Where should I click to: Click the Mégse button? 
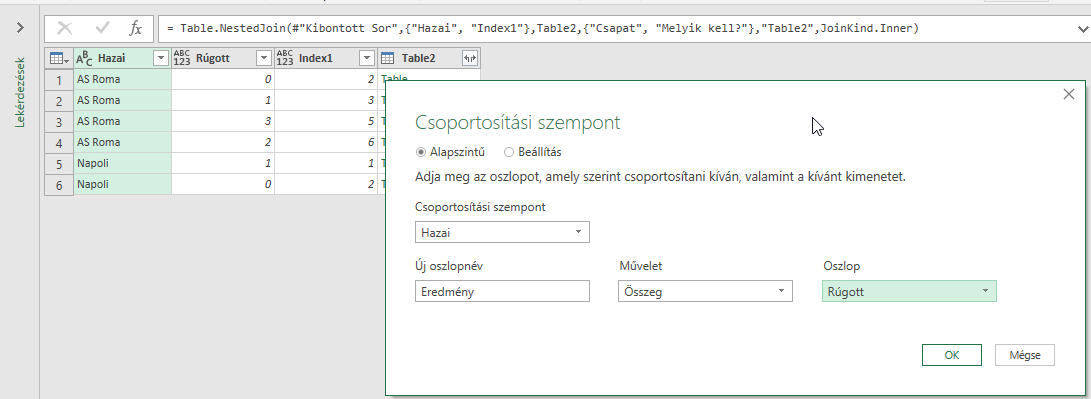(1025, 354)
